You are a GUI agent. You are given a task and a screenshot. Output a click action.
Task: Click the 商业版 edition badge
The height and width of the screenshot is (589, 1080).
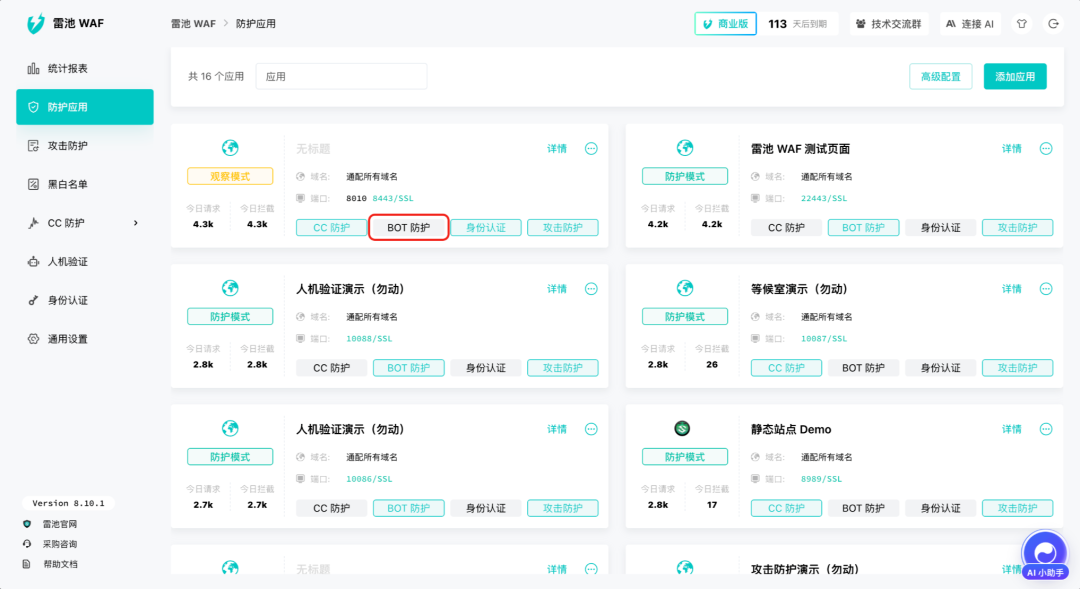725,23
